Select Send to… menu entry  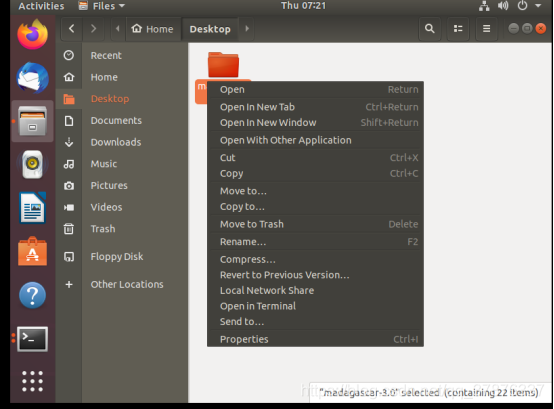[316, 322]
